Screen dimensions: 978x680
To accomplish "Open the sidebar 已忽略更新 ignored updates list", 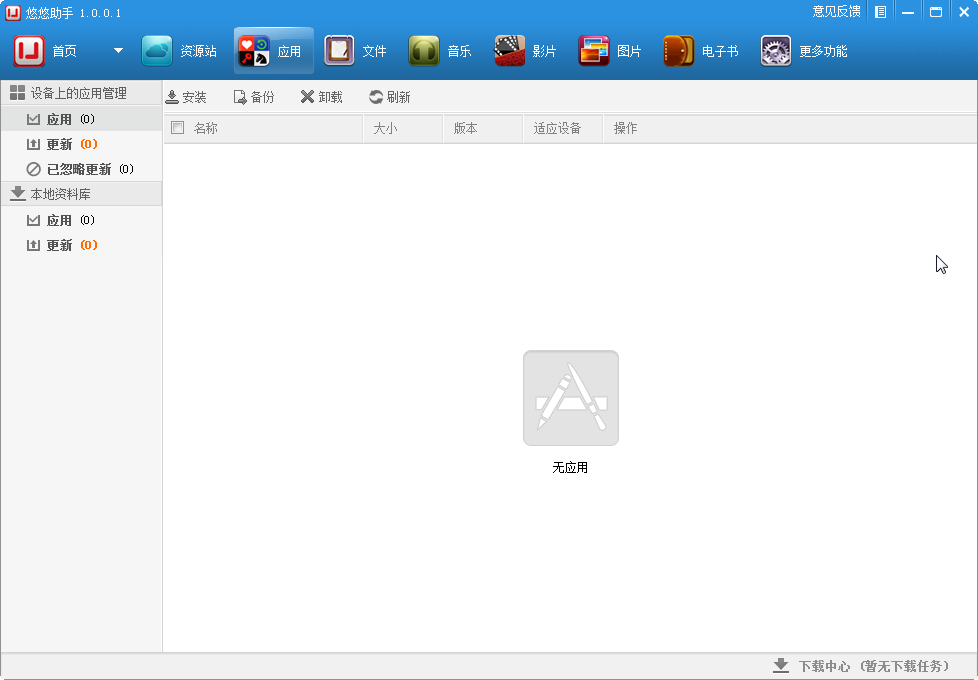I will [83, 169].
